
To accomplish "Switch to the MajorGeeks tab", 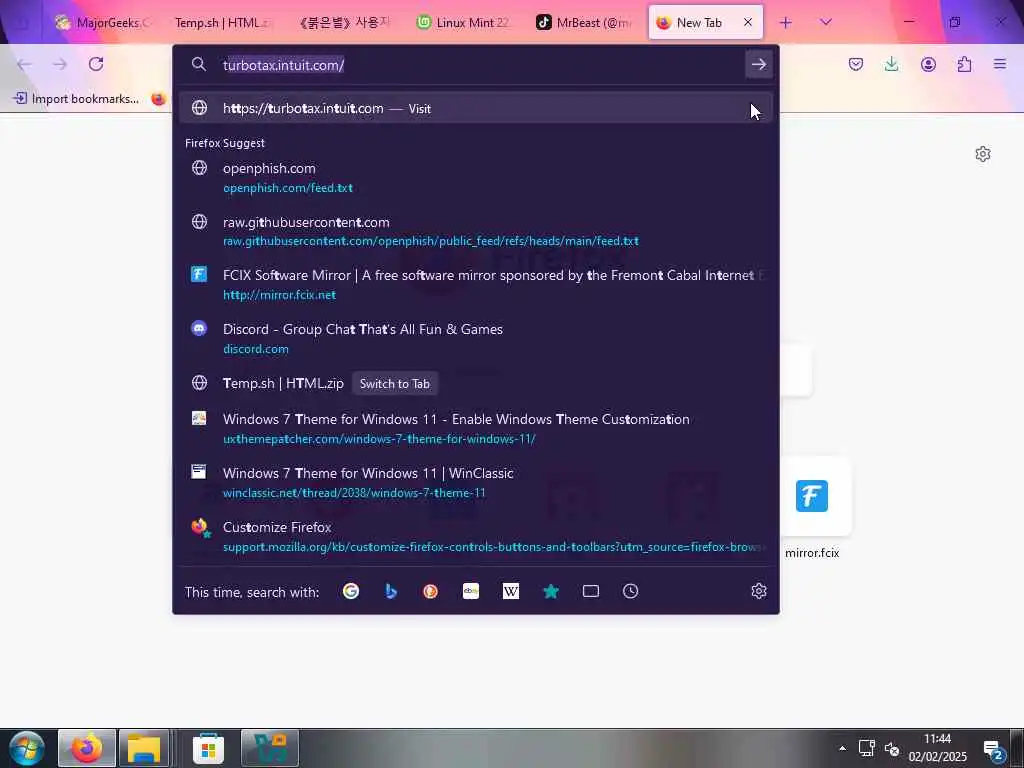I will pyautogui.click(x=102, y=22).
